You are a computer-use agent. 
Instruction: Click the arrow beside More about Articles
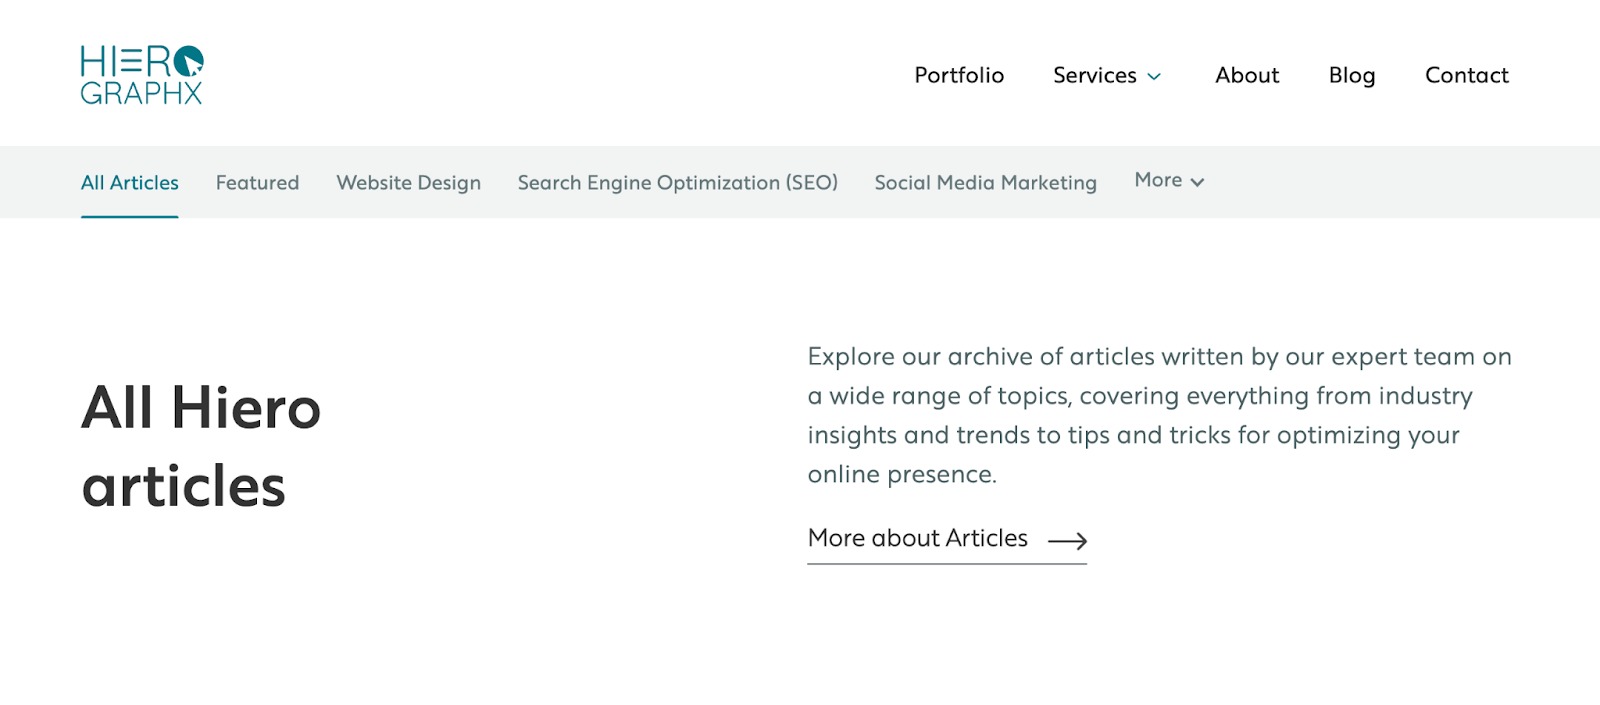click(1069, 540)
